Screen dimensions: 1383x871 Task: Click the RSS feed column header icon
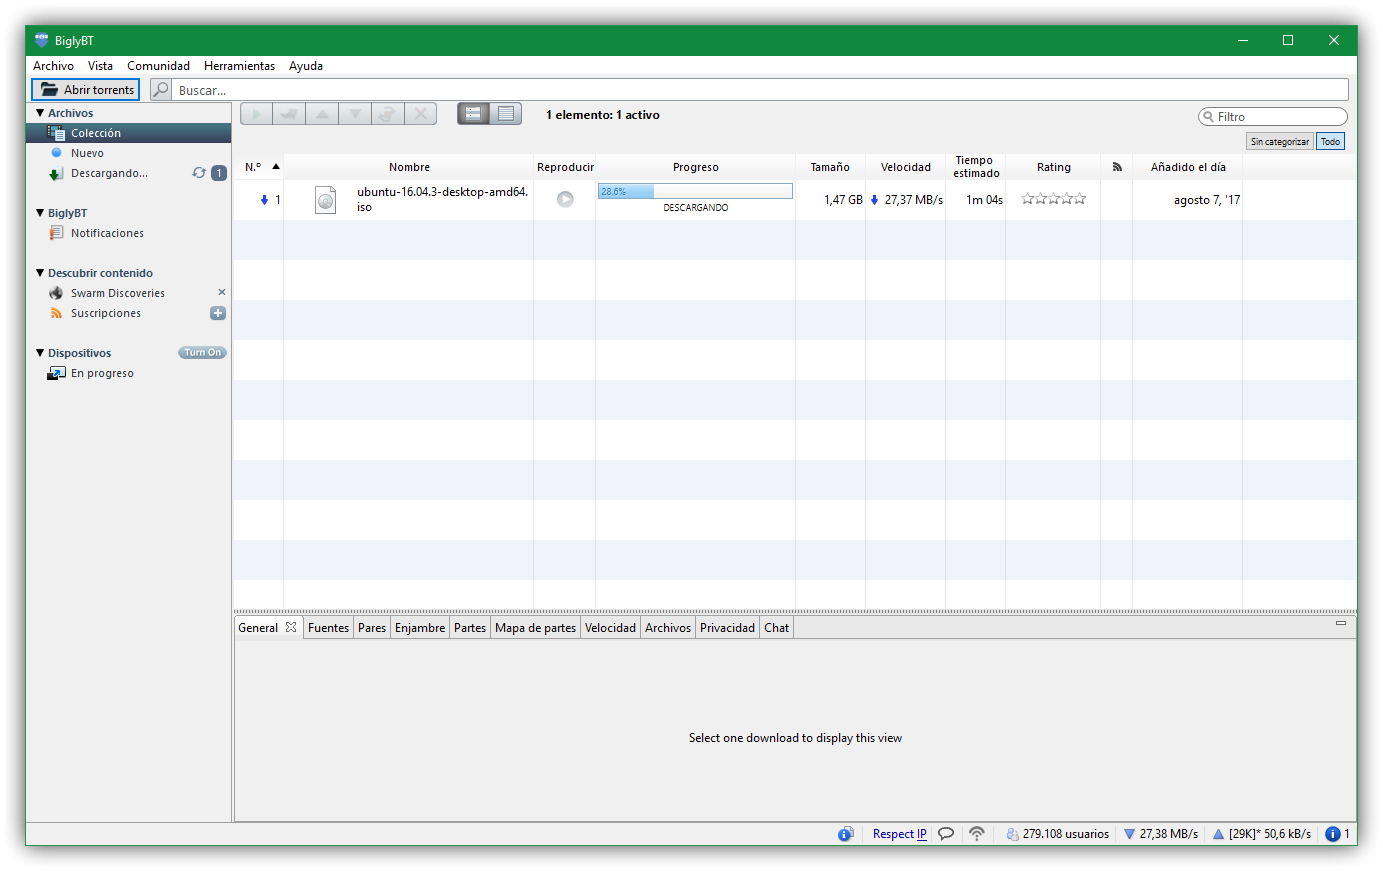pos(1117,167)
